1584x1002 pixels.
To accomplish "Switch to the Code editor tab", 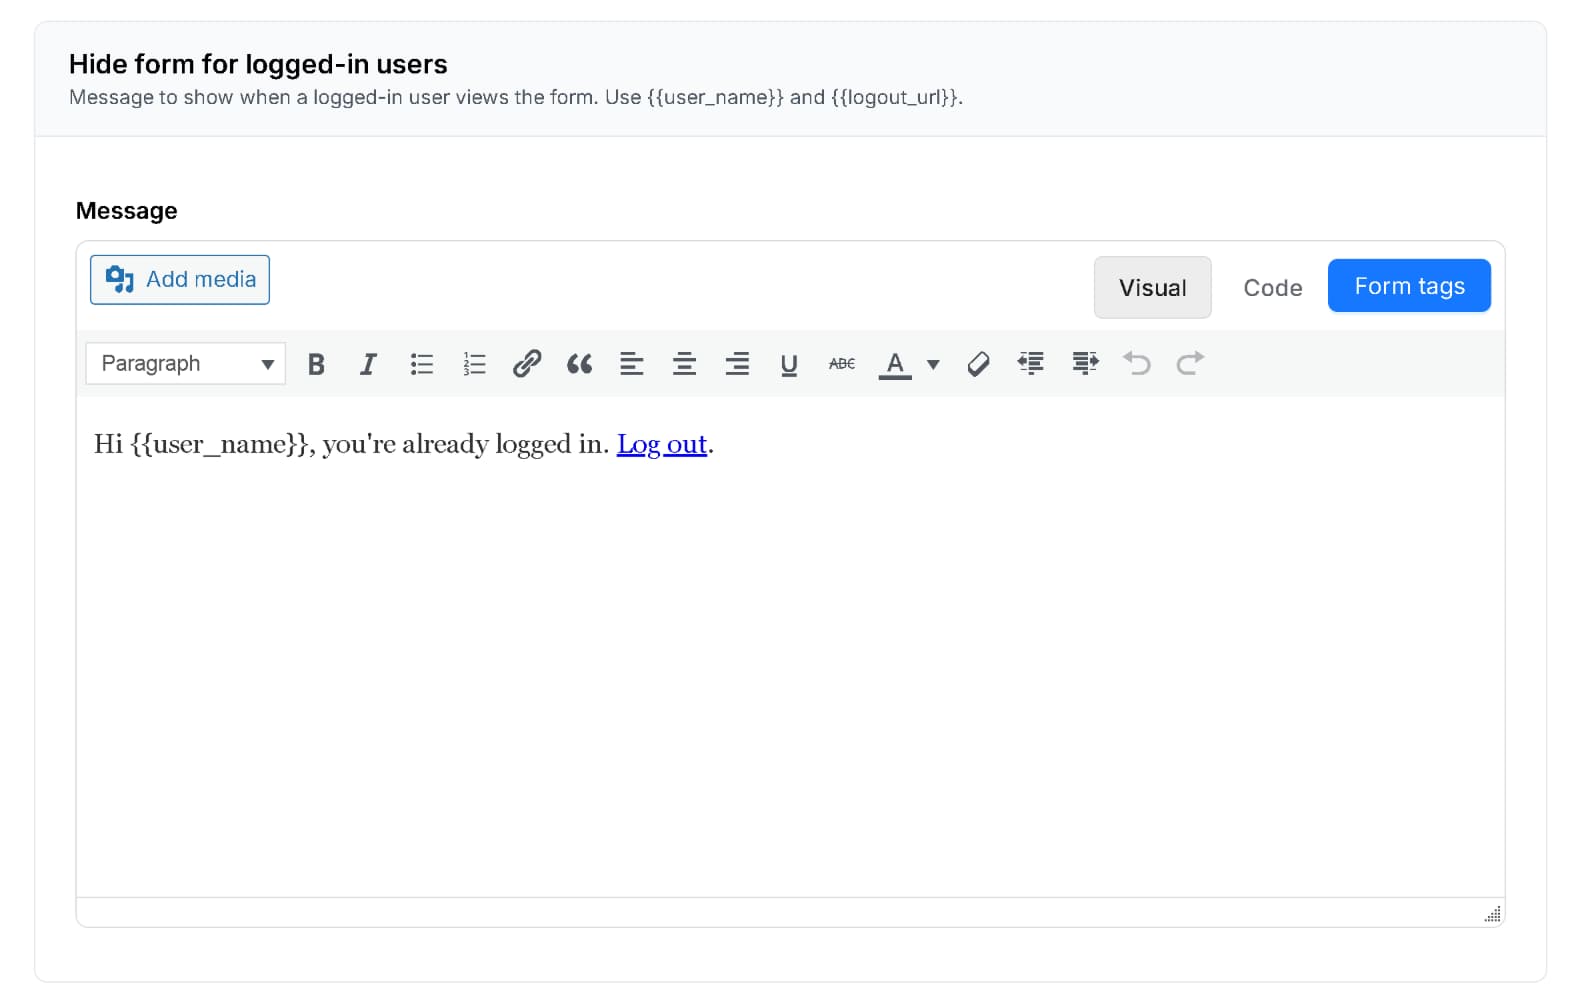I will coord(1272,288).
